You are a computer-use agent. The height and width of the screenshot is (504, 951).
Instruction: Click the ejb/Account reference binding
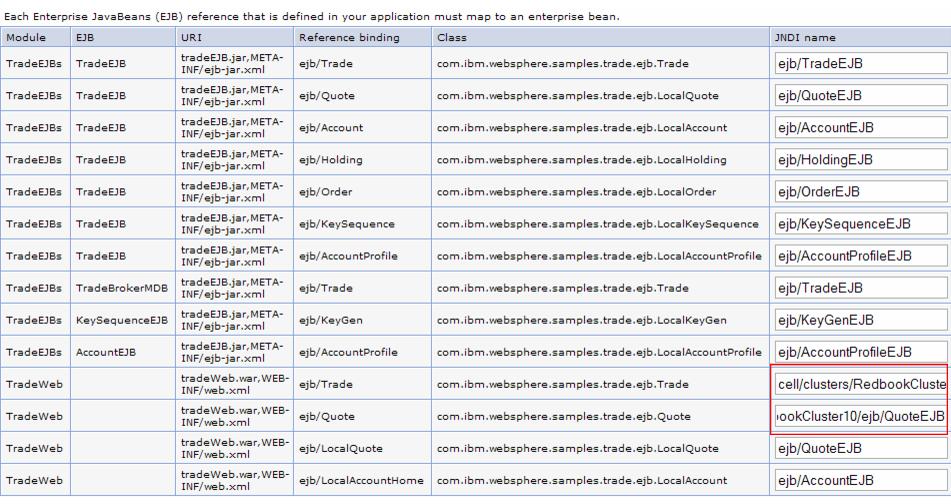pos(331,128)
